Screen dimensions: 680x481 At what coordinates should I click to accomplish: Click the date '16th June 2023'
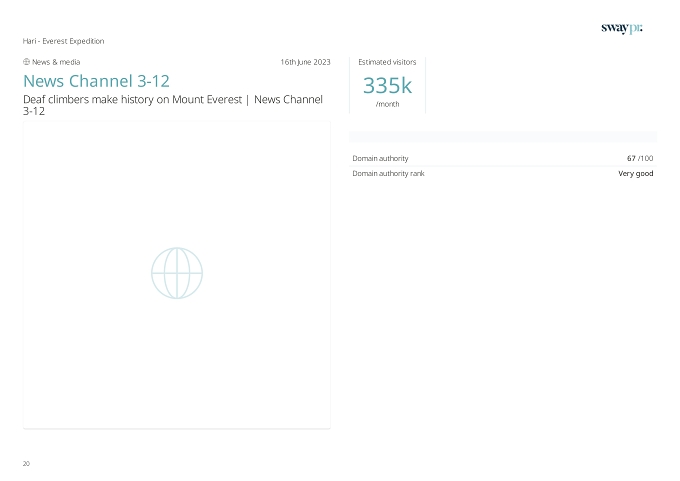(305, 62)
